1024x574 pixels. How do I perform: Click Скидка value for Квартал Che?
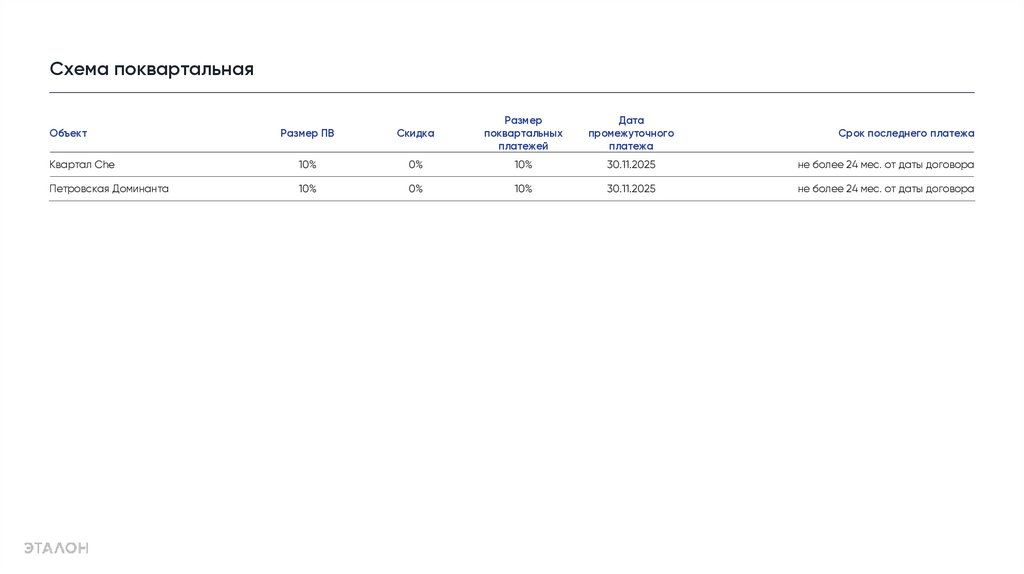click(x=415, y=164)
